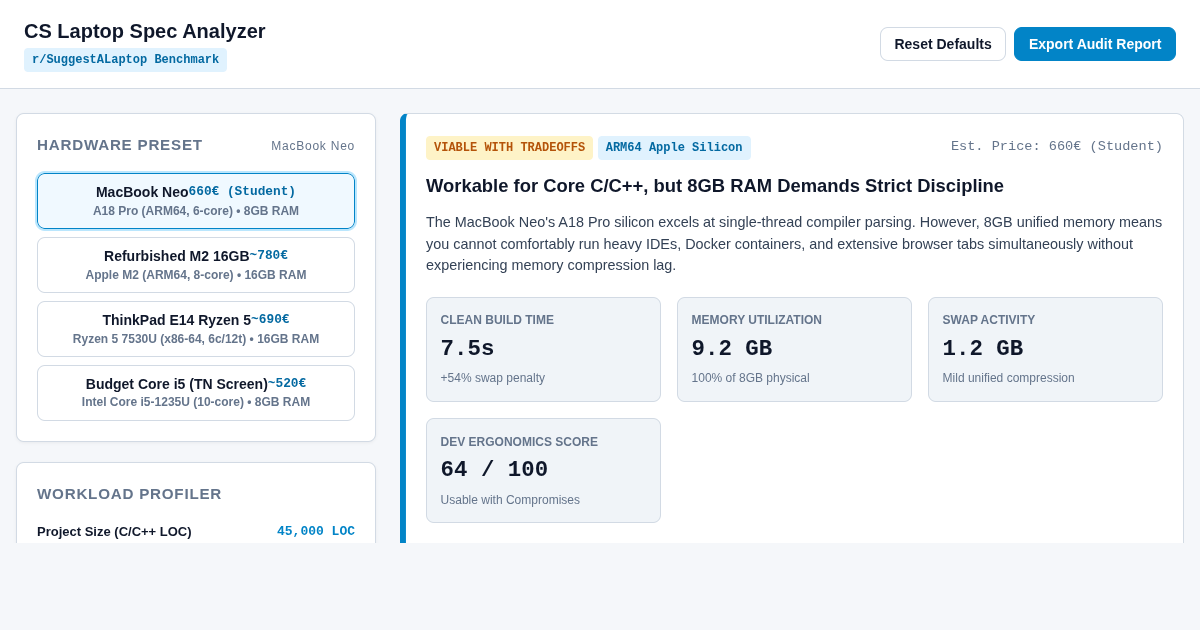Image resolution: width=1200 pixels, height=630 pixels.
Task: Click the 9.2 GB memory value
Action: [732, 349]
